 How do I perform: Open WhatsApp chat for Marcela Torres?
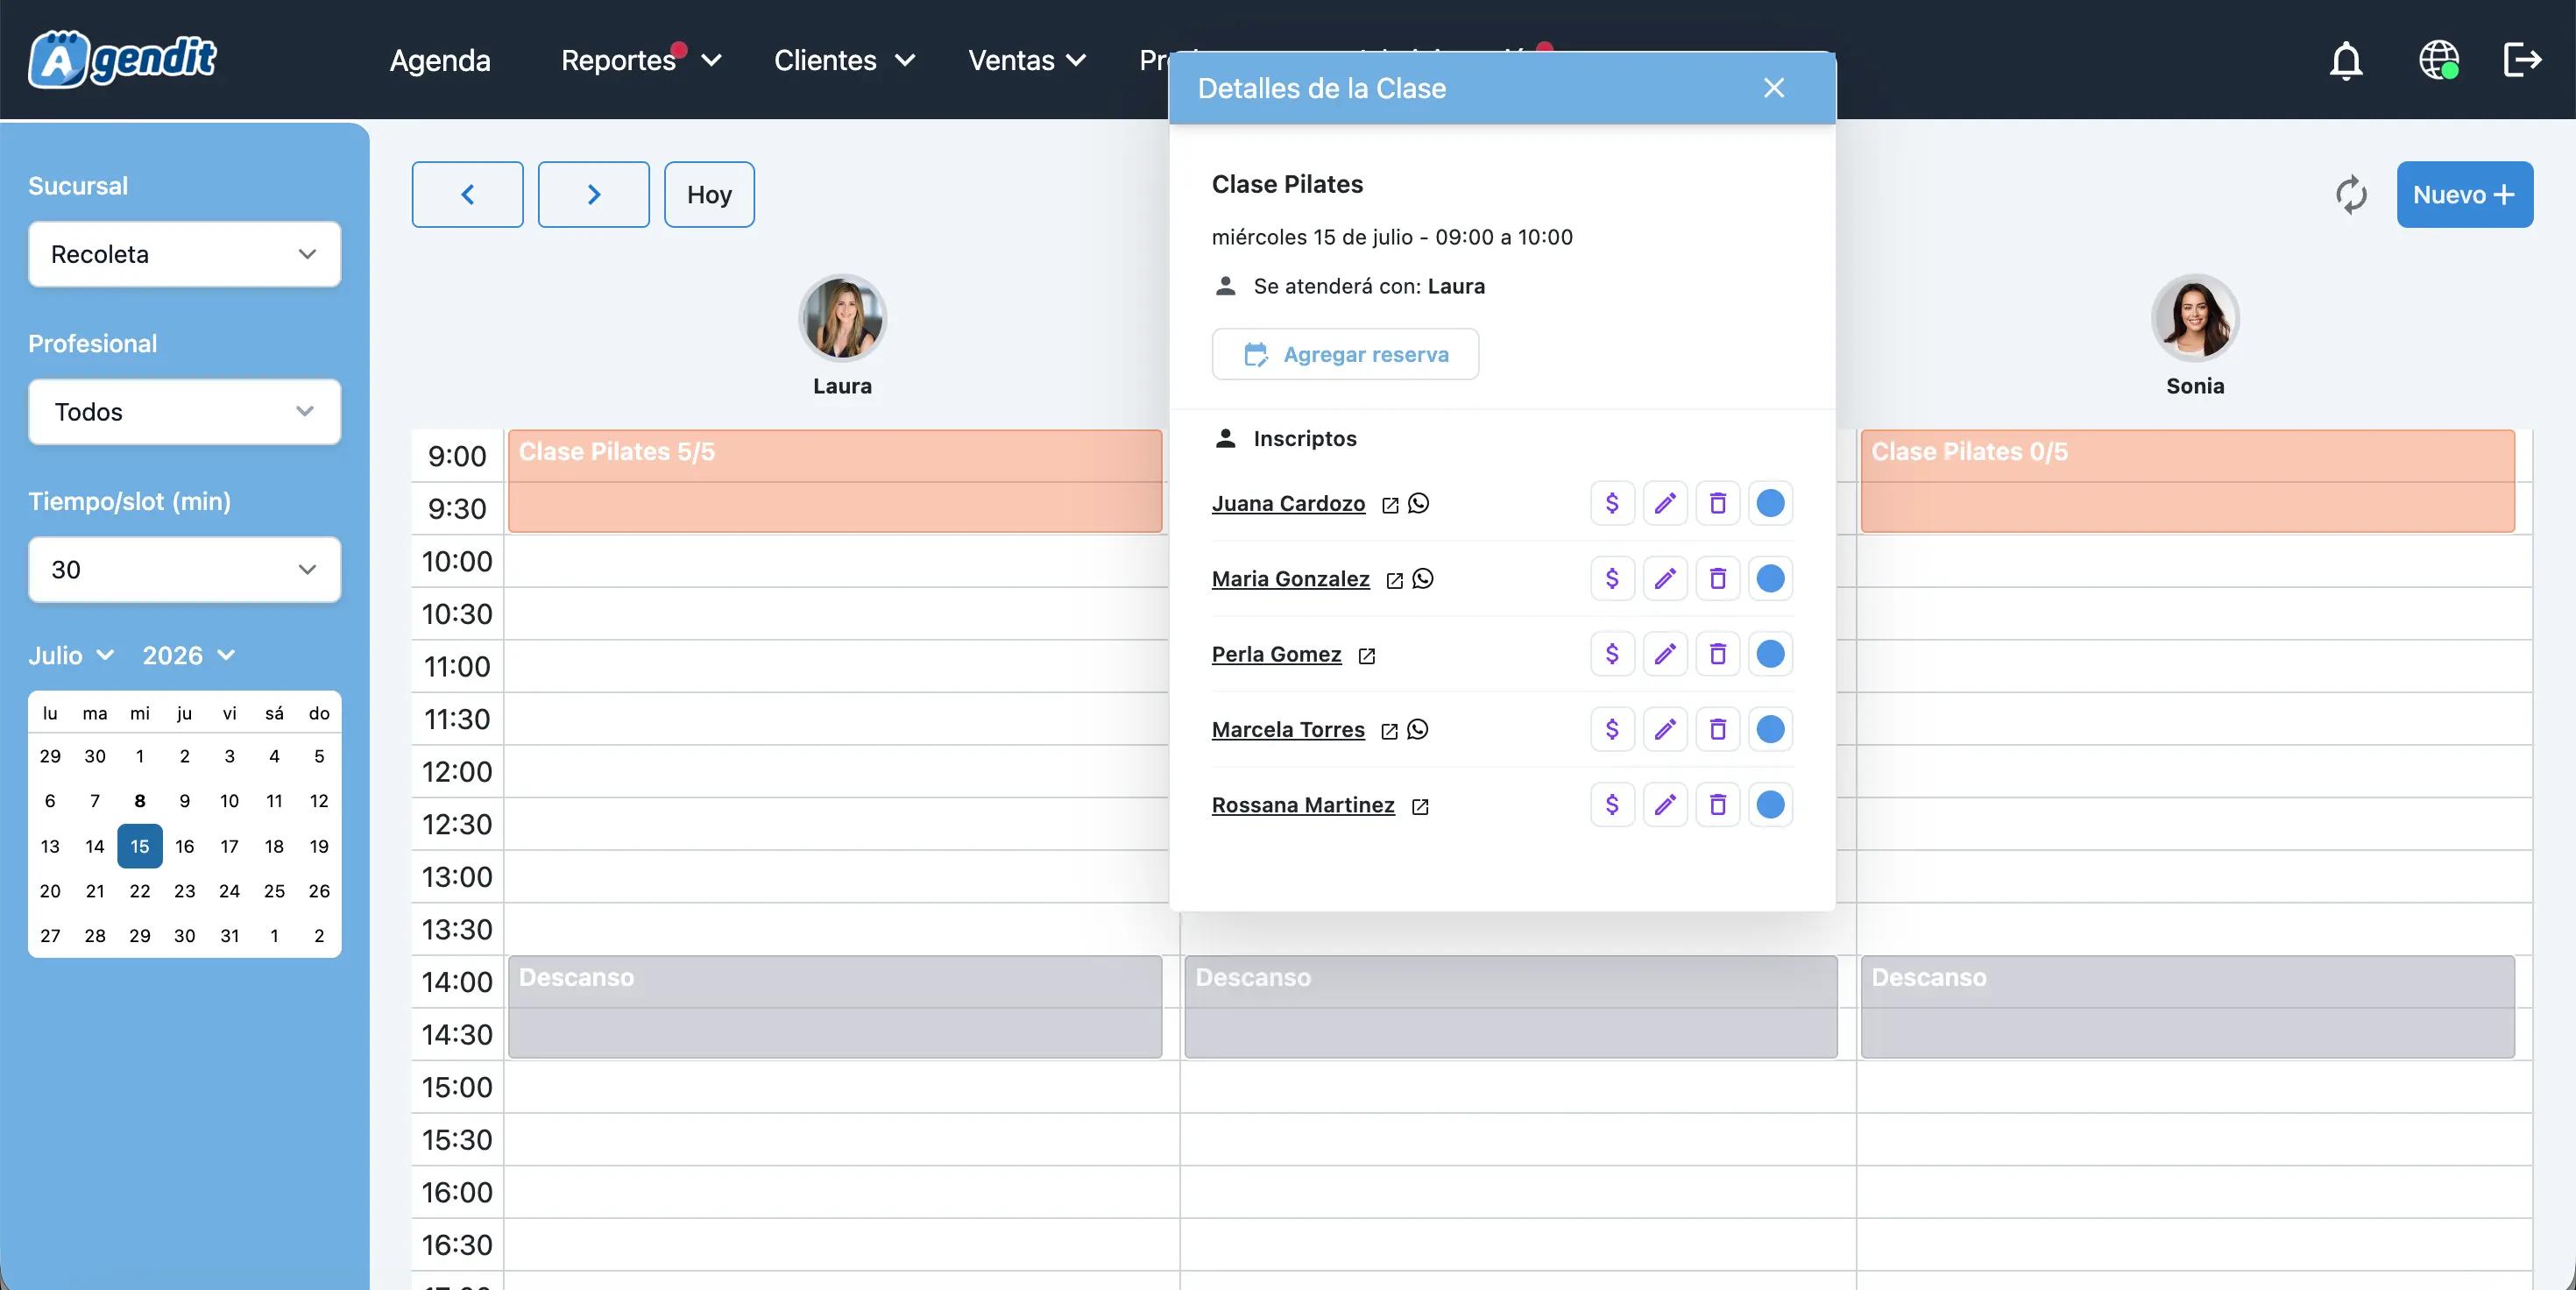coord(1418,729)
